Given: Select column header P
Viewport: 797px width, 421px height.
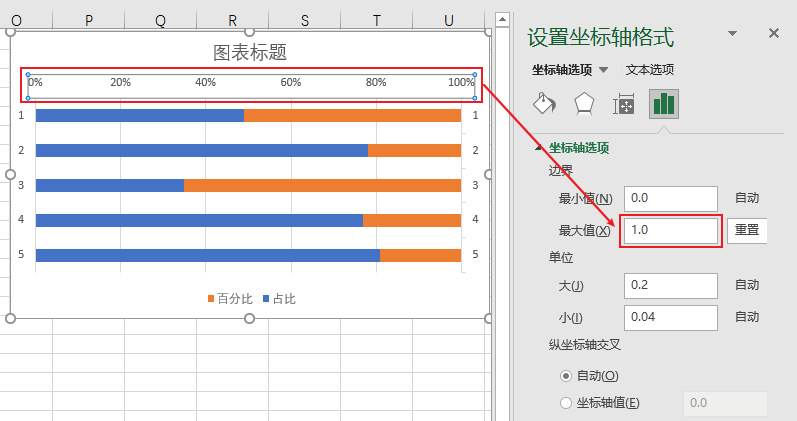Looking at the screenshot, I should coord(88,20).
